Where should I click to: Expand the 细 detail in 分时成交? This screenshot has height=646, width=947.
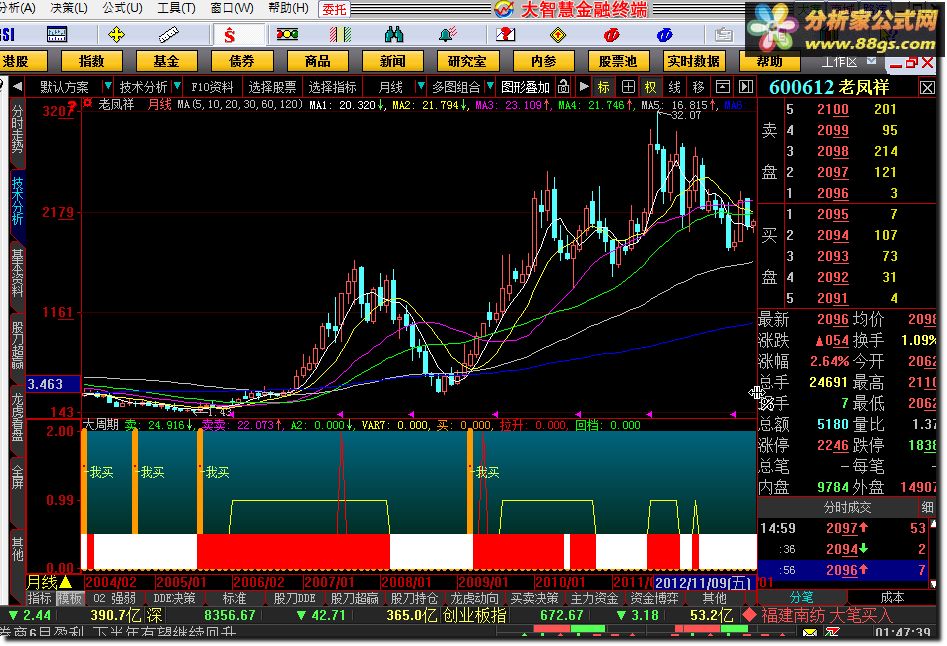tap(926, 508)
